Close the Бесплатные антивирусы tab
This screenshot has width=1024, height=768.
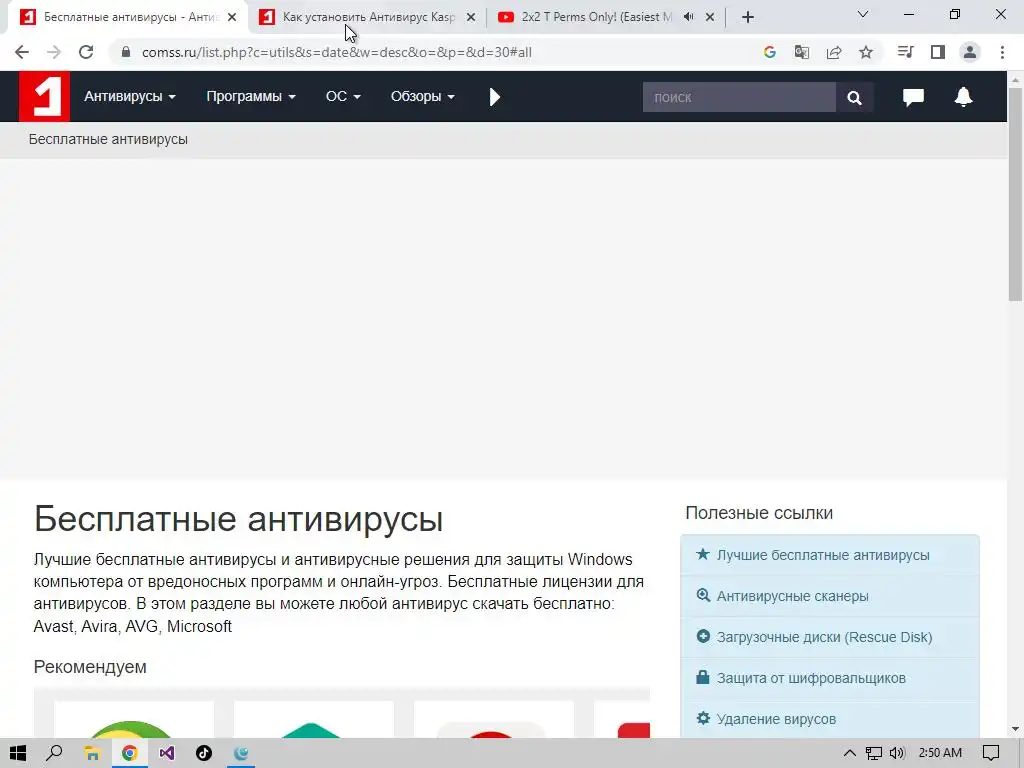[232, 17]
